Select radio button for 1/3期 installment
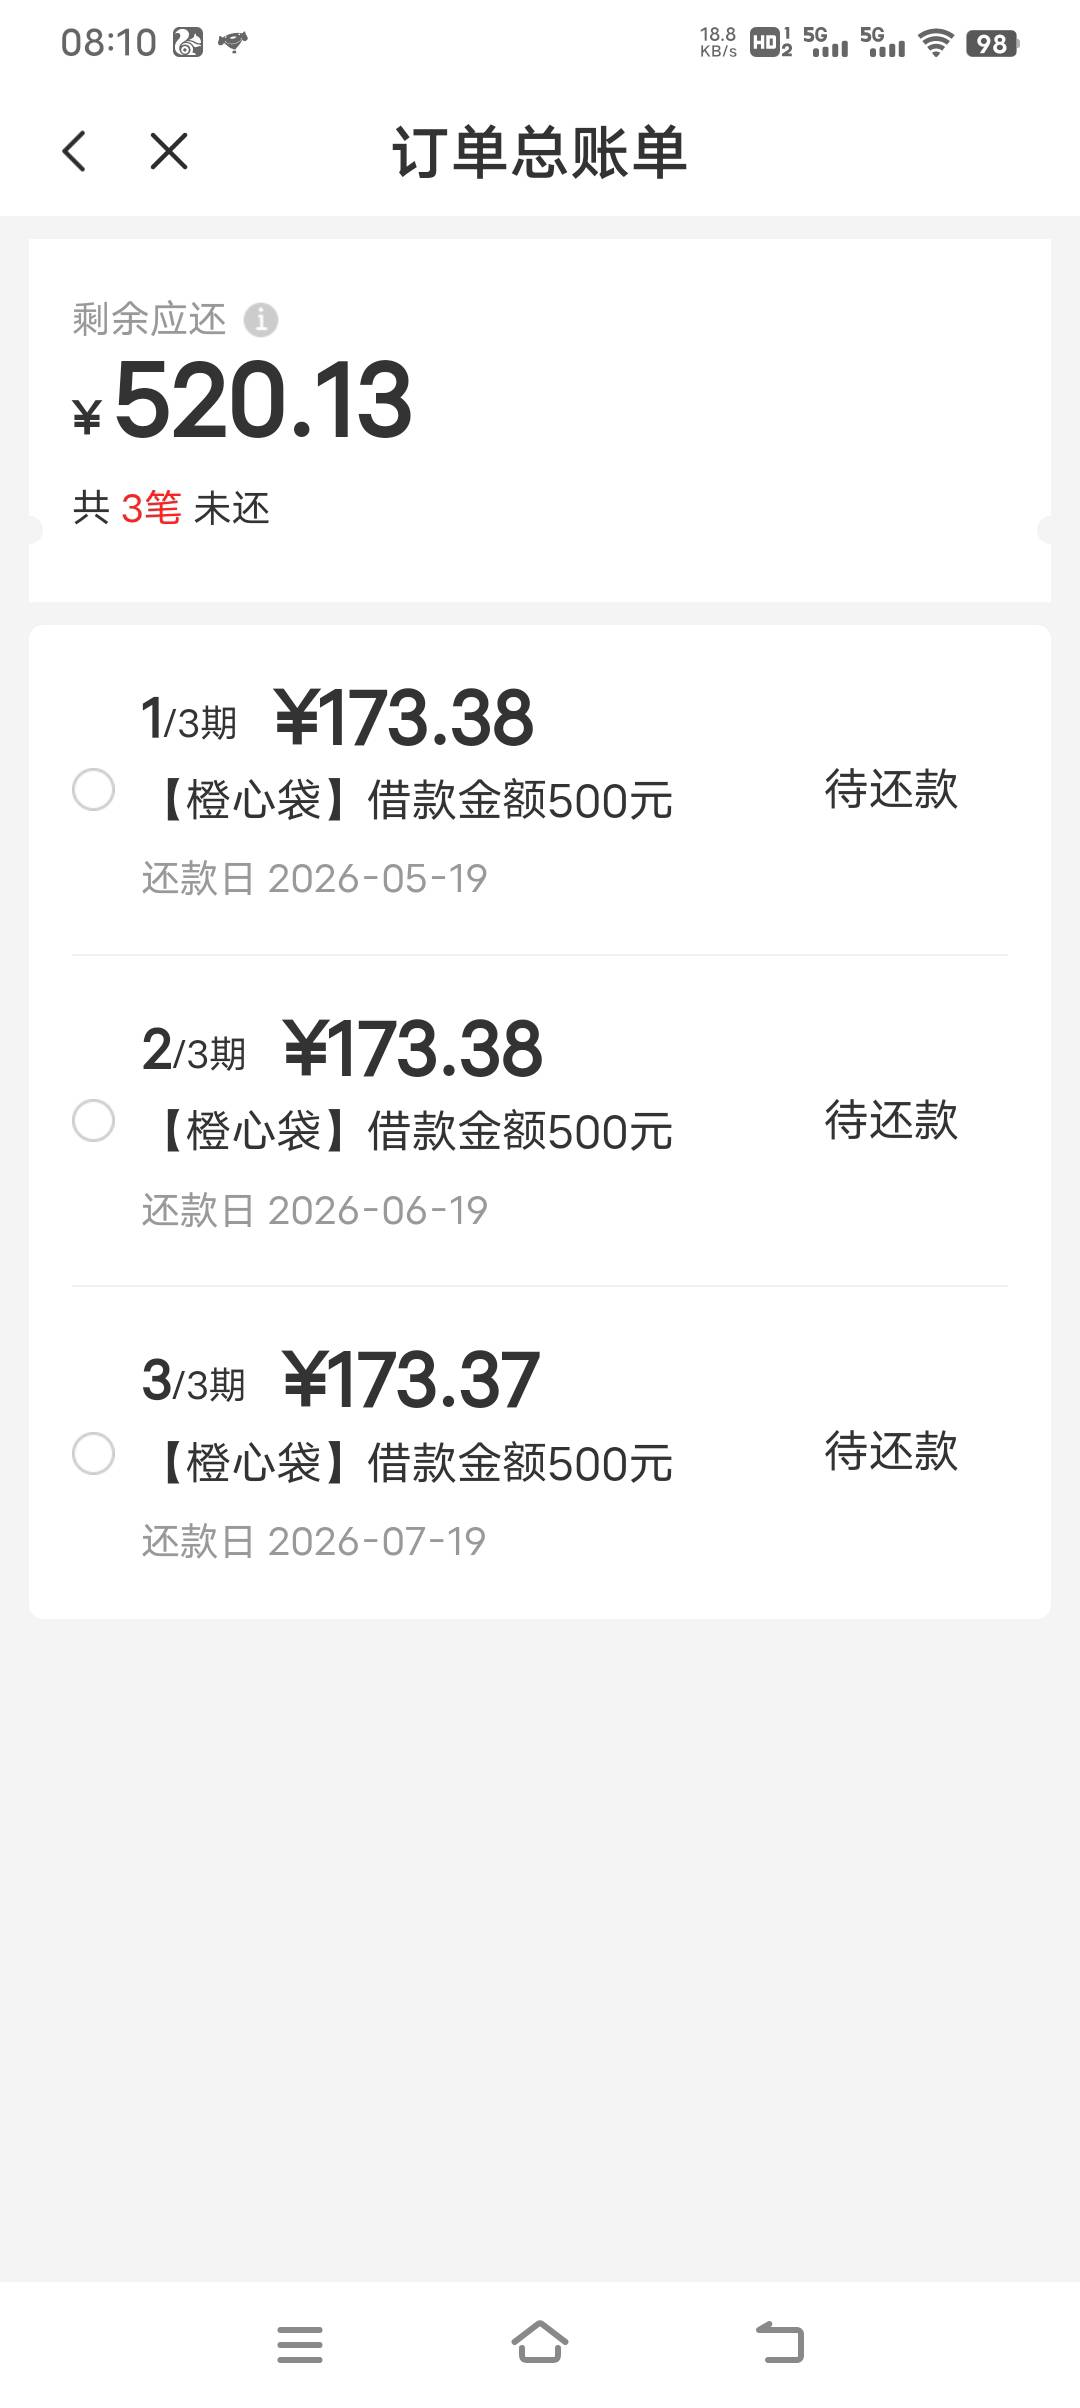 pos(94,790)
